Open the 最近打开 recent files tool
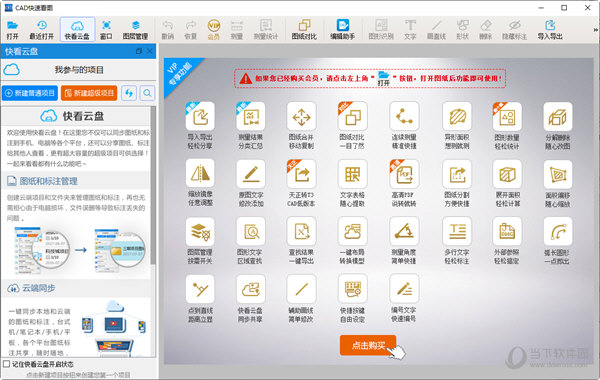The image size is (600, 380). click(42, 30)
